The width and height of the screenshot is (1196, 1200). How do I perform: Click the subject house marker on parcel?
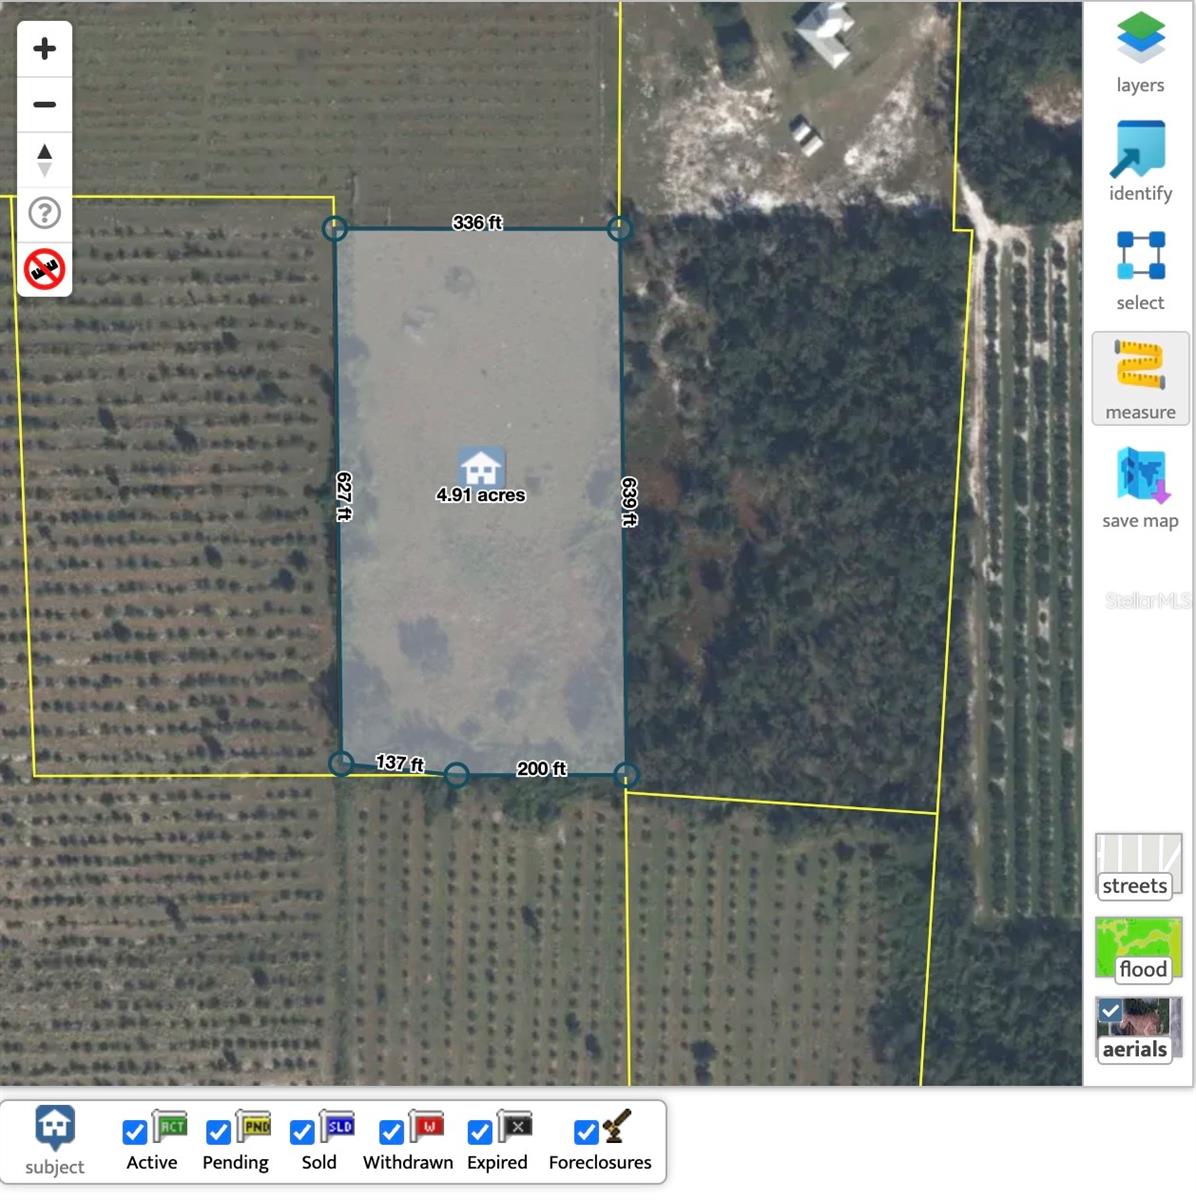[x=481, y=466]
